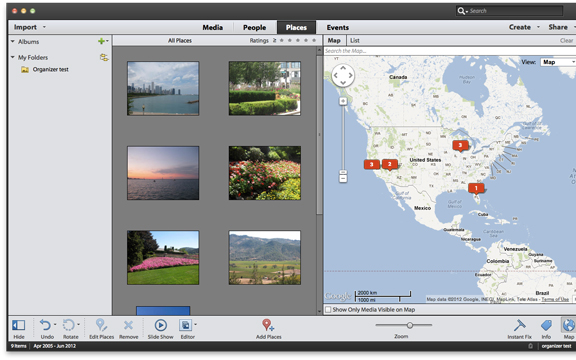Select the red pin marked 2
This screenshot has width=576, height=360.
(390, 165)
